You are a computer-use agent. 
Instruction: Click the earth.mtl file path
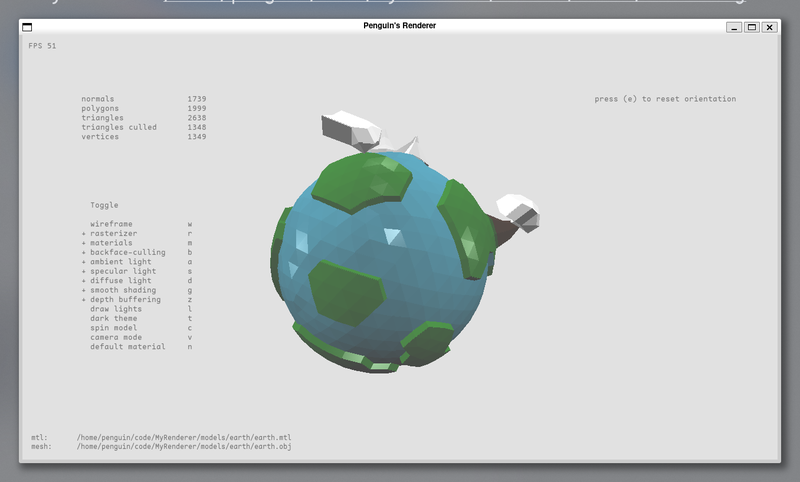pyautogui.click(x=184, y=438)
